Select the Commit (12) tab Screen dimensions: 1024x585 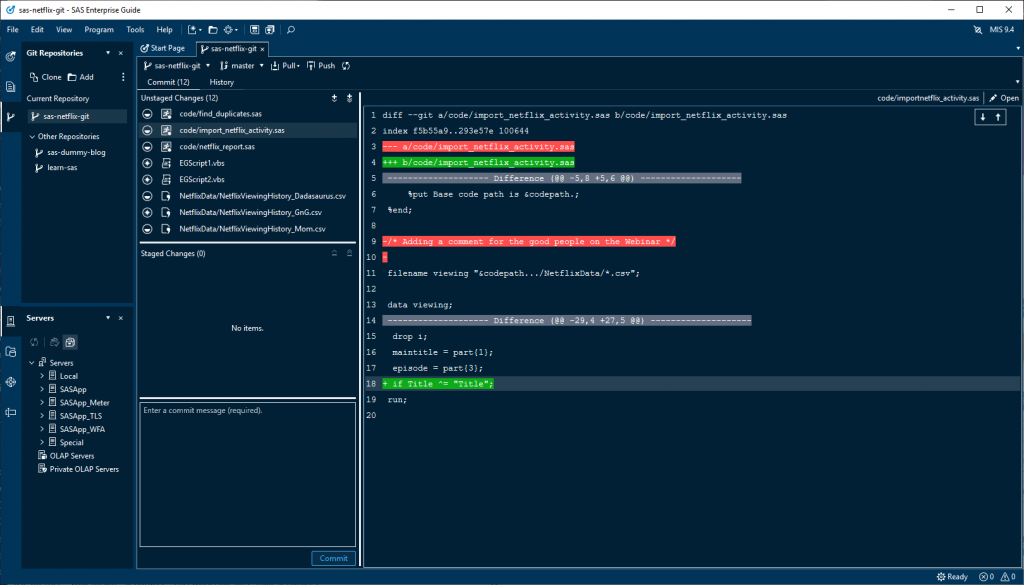tap(168, 82)
